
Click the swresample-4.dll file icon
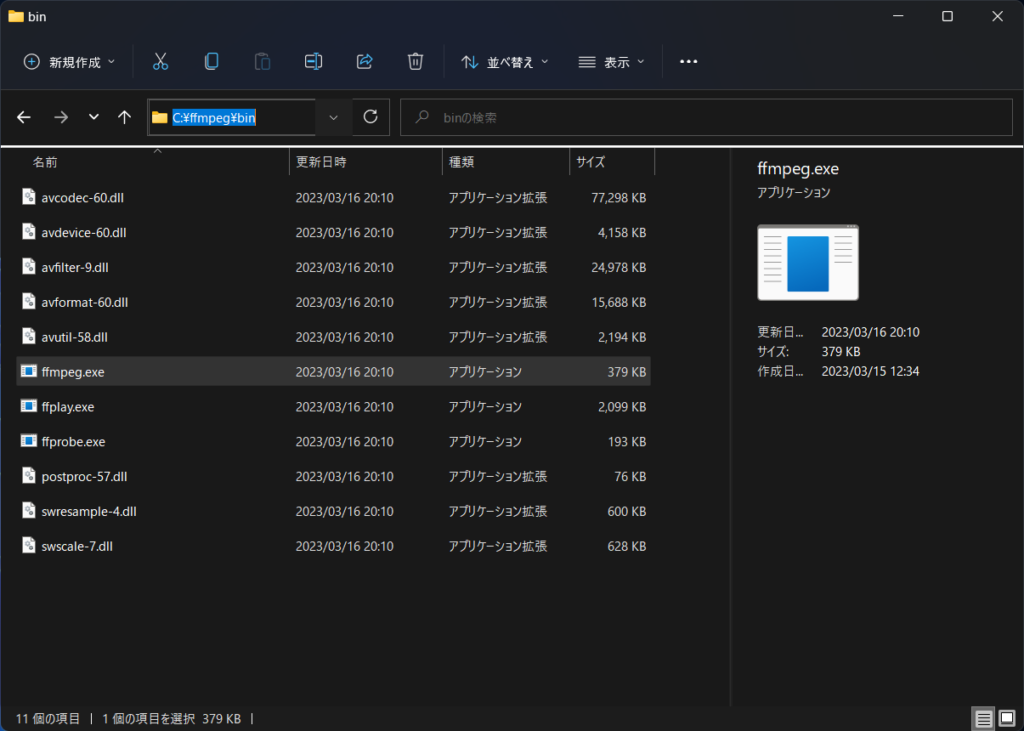tap(28, 510)
